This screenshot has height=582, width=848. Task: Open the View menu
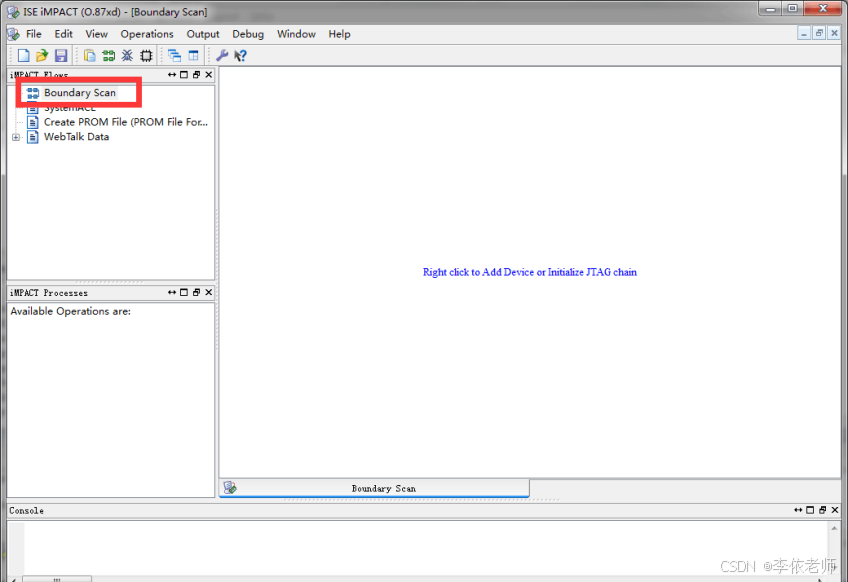pyautogui.click(x=96, y=34)
